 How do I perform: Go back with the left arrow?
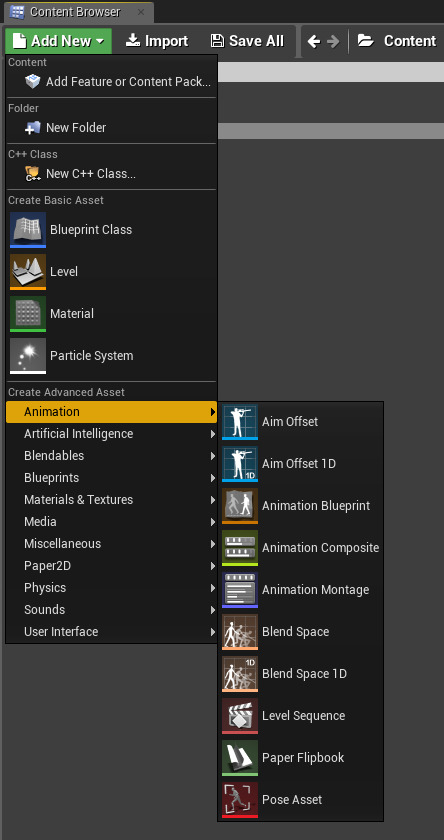[x=314, y=41]
